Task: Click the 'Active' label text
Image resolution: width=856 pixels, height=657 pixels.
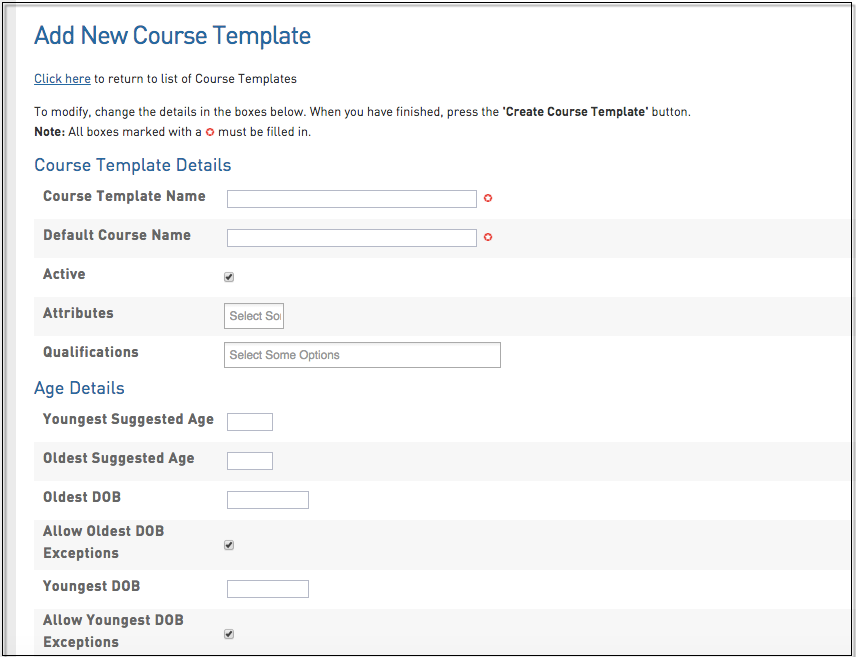Action: point(64,274)
